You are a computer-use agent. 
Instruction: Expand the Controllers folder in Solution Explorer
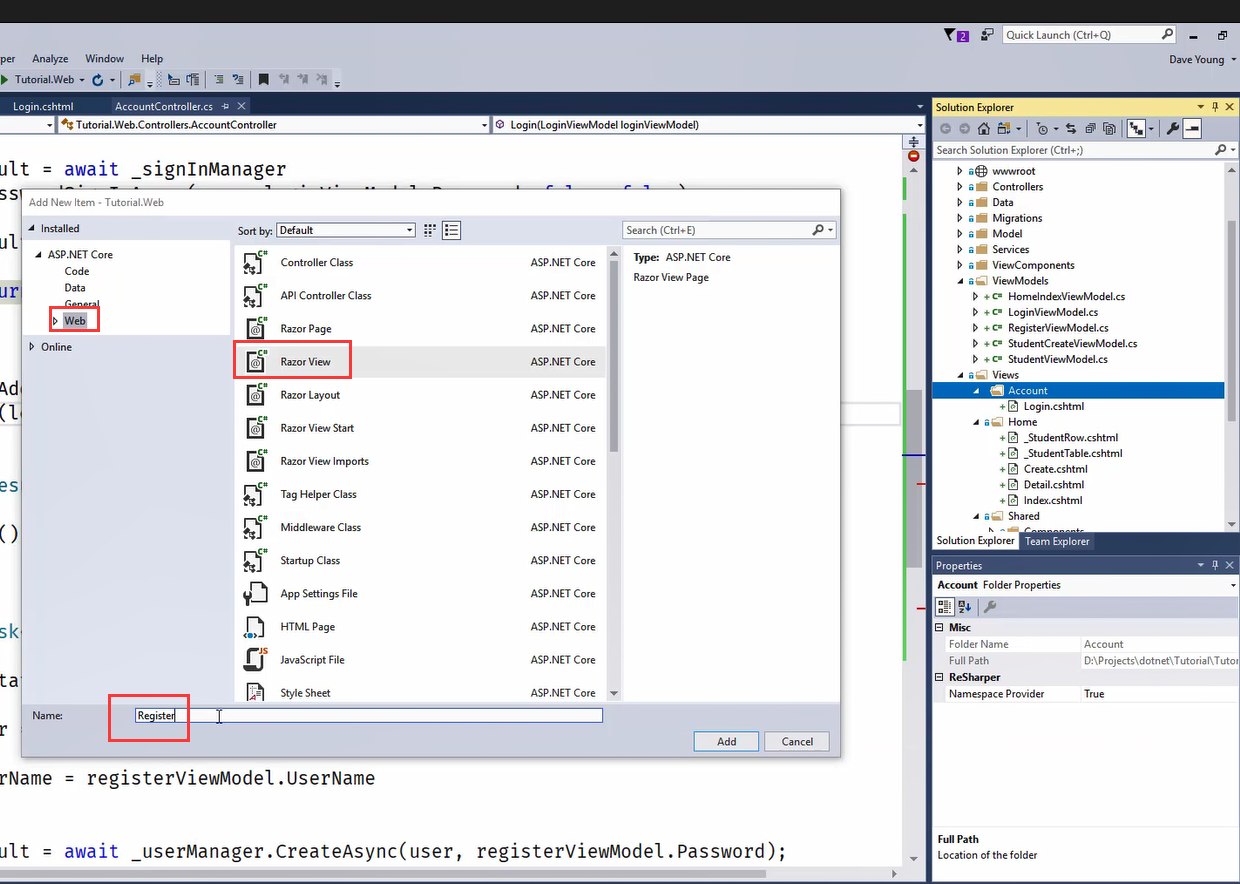pyautogui.click(x=960, y=187)
